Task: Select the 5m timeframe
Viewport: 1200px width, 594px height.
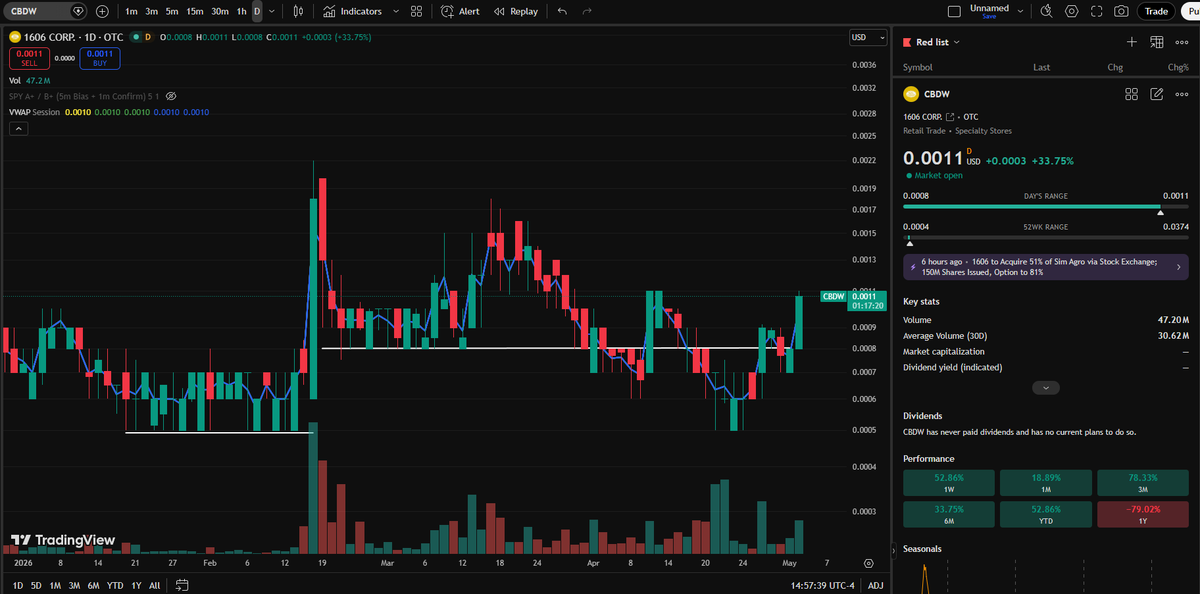Action: 172,11
